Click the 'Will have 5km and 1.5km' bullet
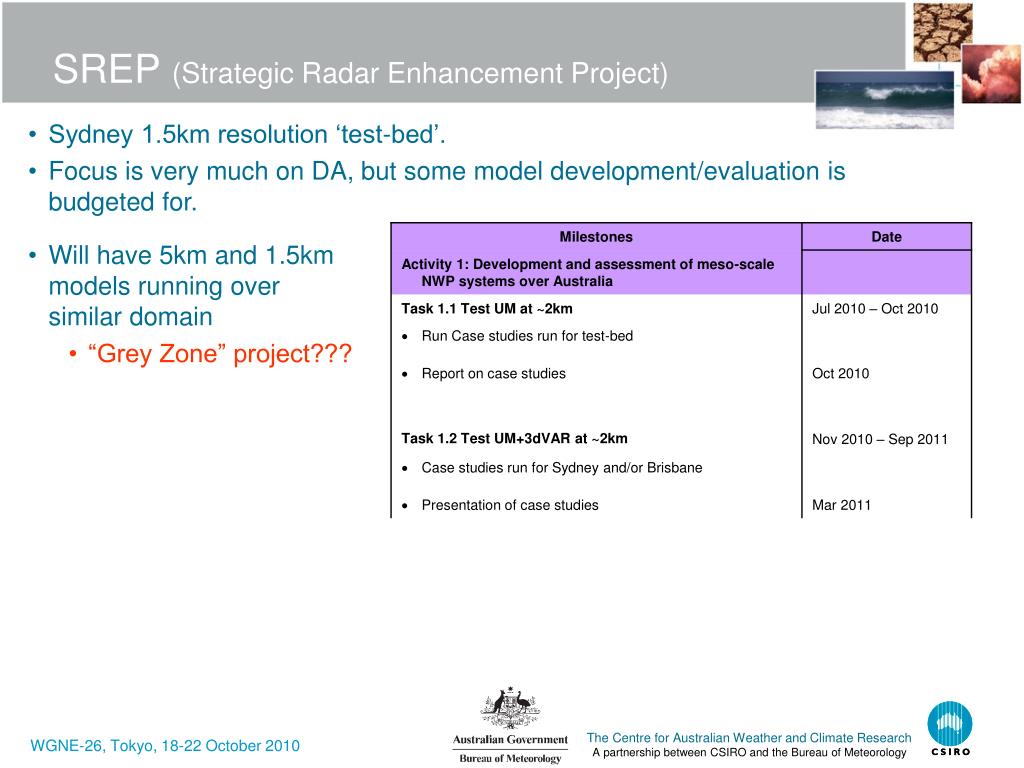1024x768 pixels. click(x=191, y=286)
